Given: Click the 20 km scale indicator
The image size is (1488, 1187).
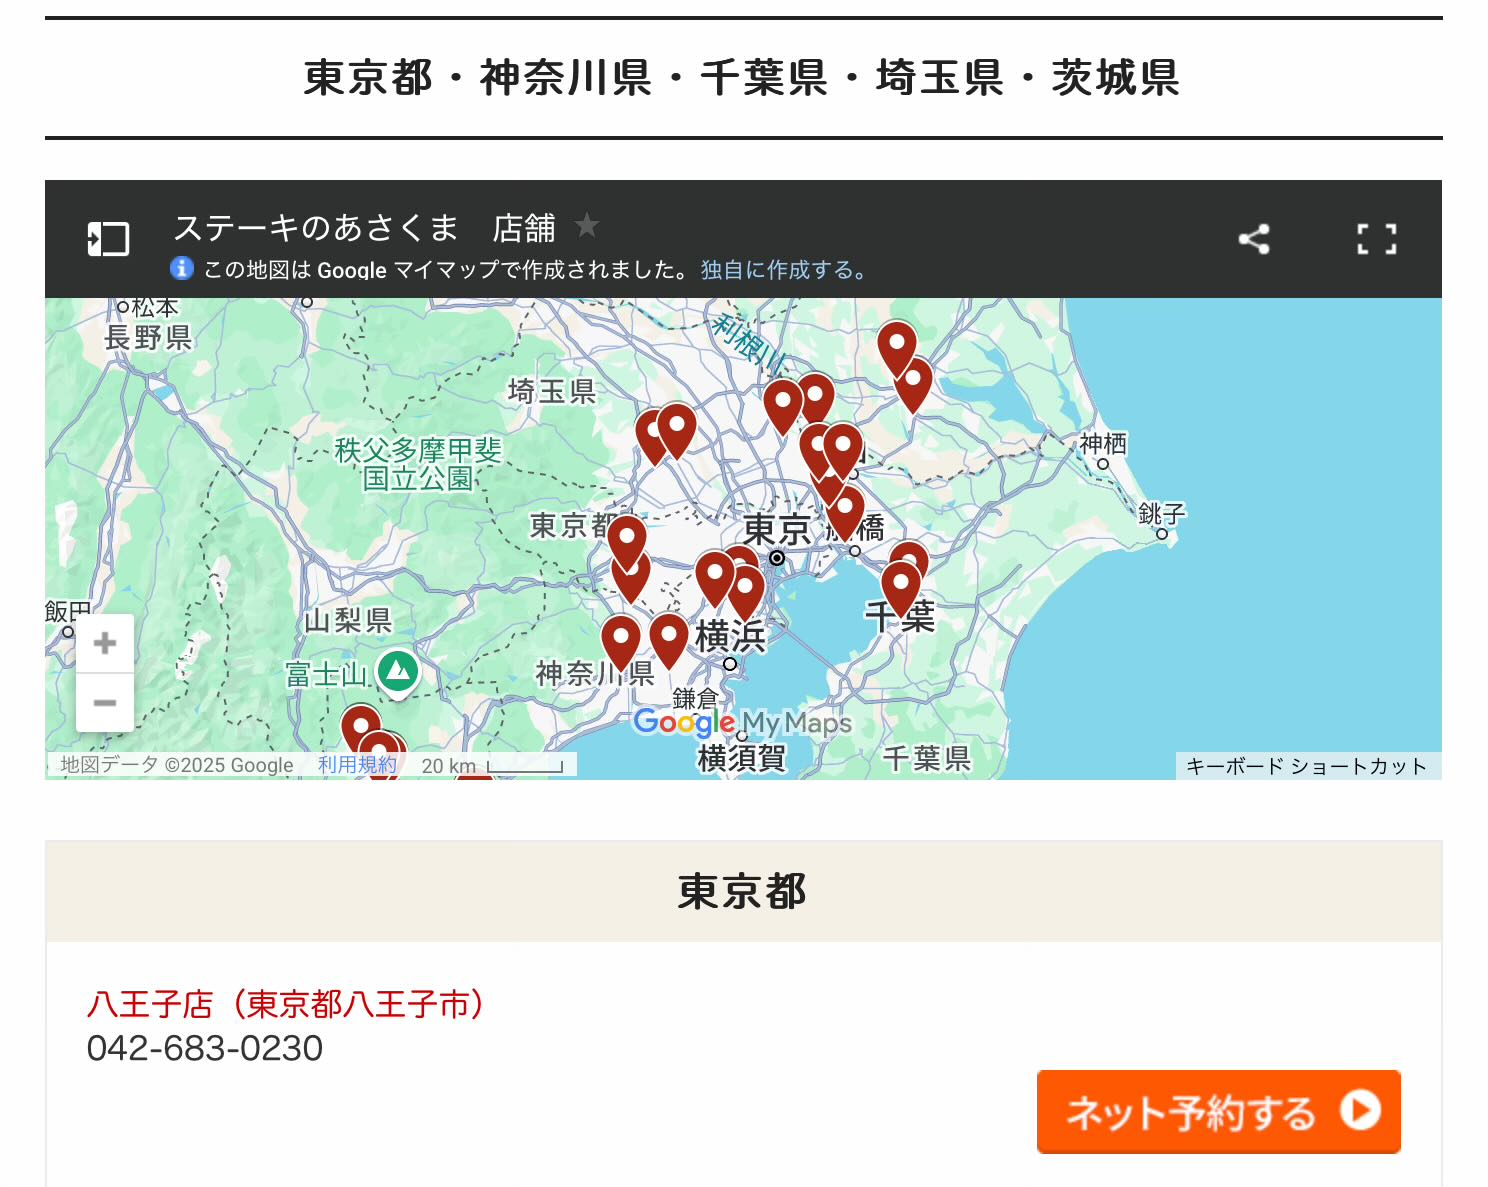Looking at the screenshot, I should [493, 765].
